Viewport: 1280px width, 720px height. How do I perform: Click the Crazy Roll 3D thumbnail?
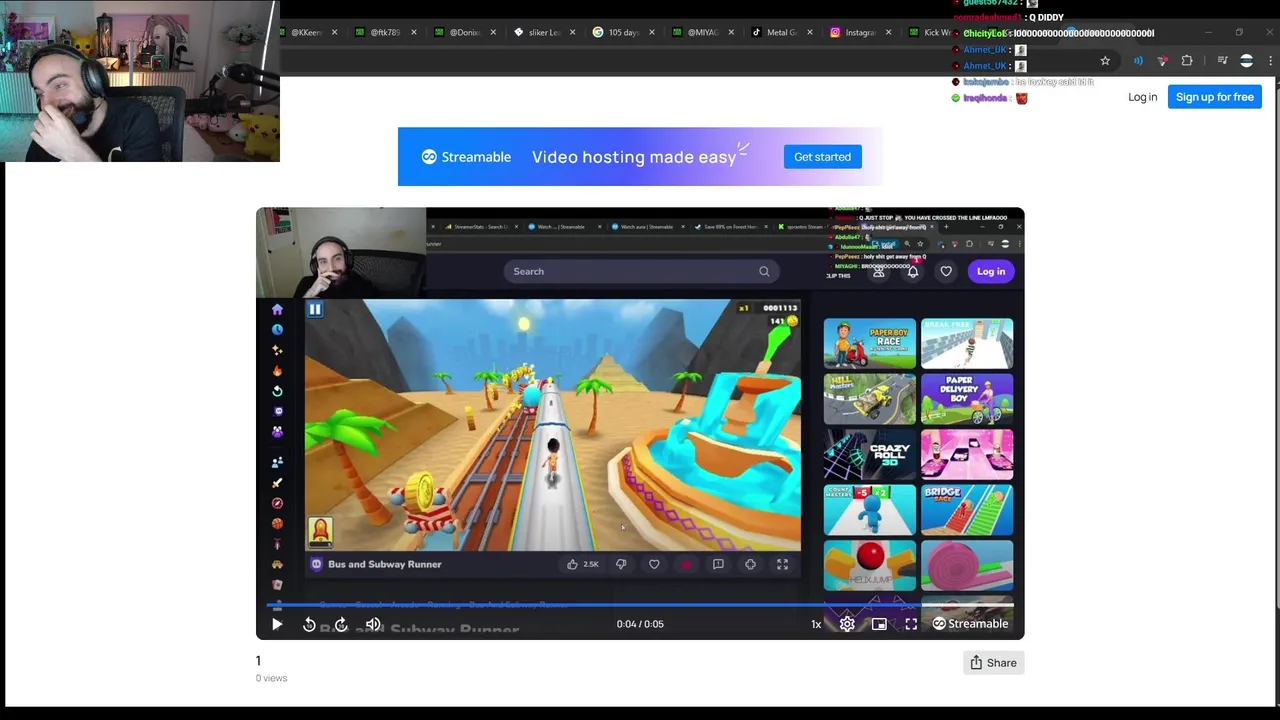[869, 455]
